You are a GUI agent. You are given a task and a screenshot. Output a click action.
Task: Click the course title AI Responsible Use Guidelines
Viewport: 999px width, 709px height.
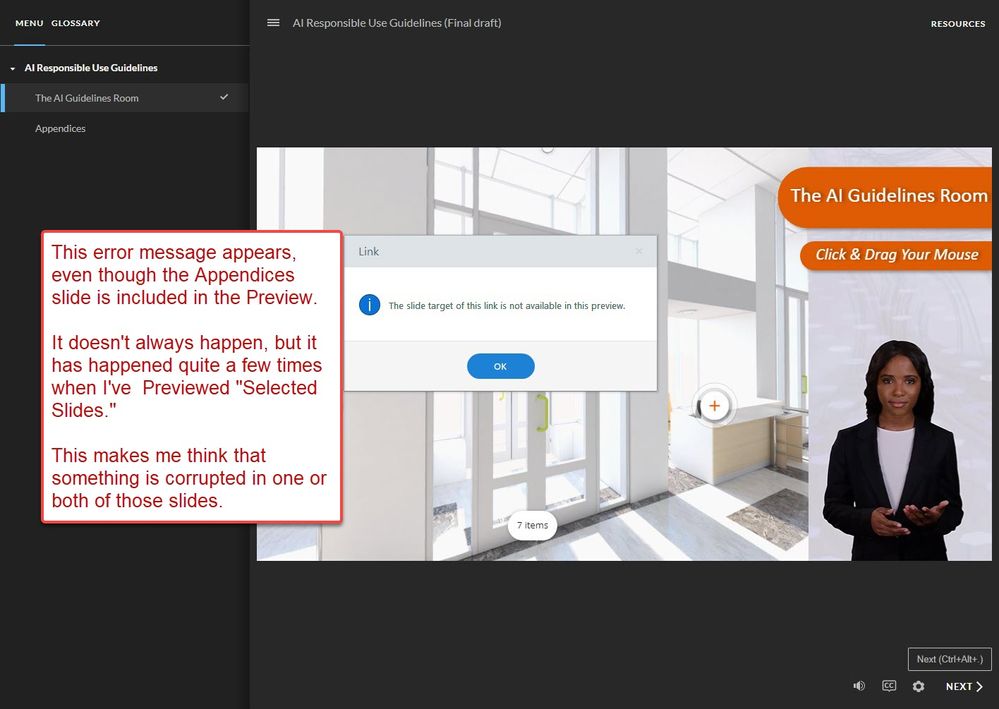coord(396,23)
